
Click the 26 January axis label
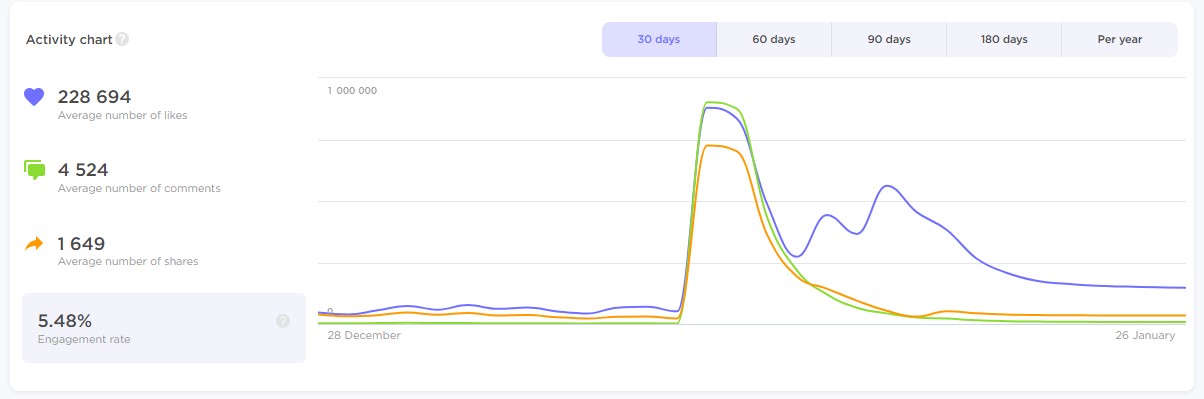[x=1145, y=336]
